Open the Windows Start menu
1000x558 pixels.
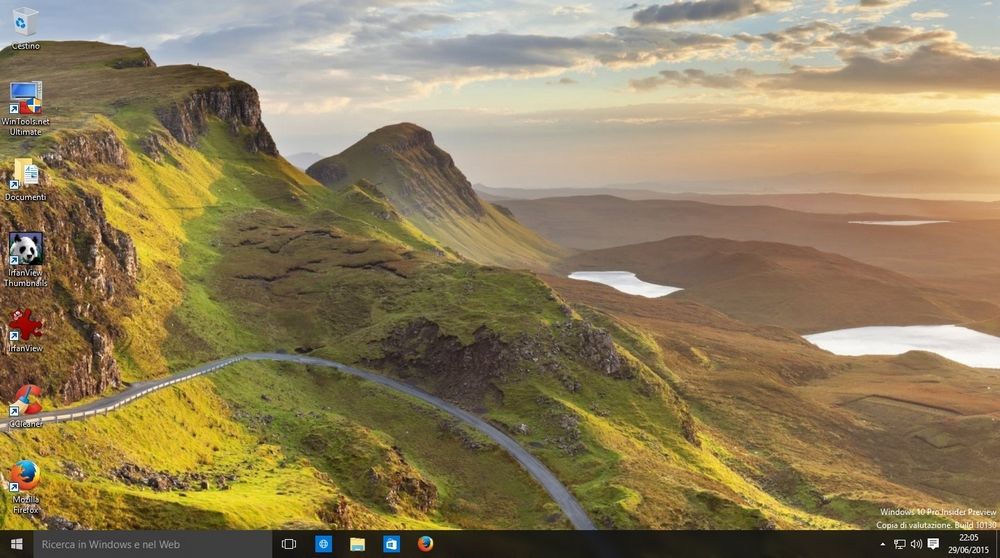[x=16, y=544]
